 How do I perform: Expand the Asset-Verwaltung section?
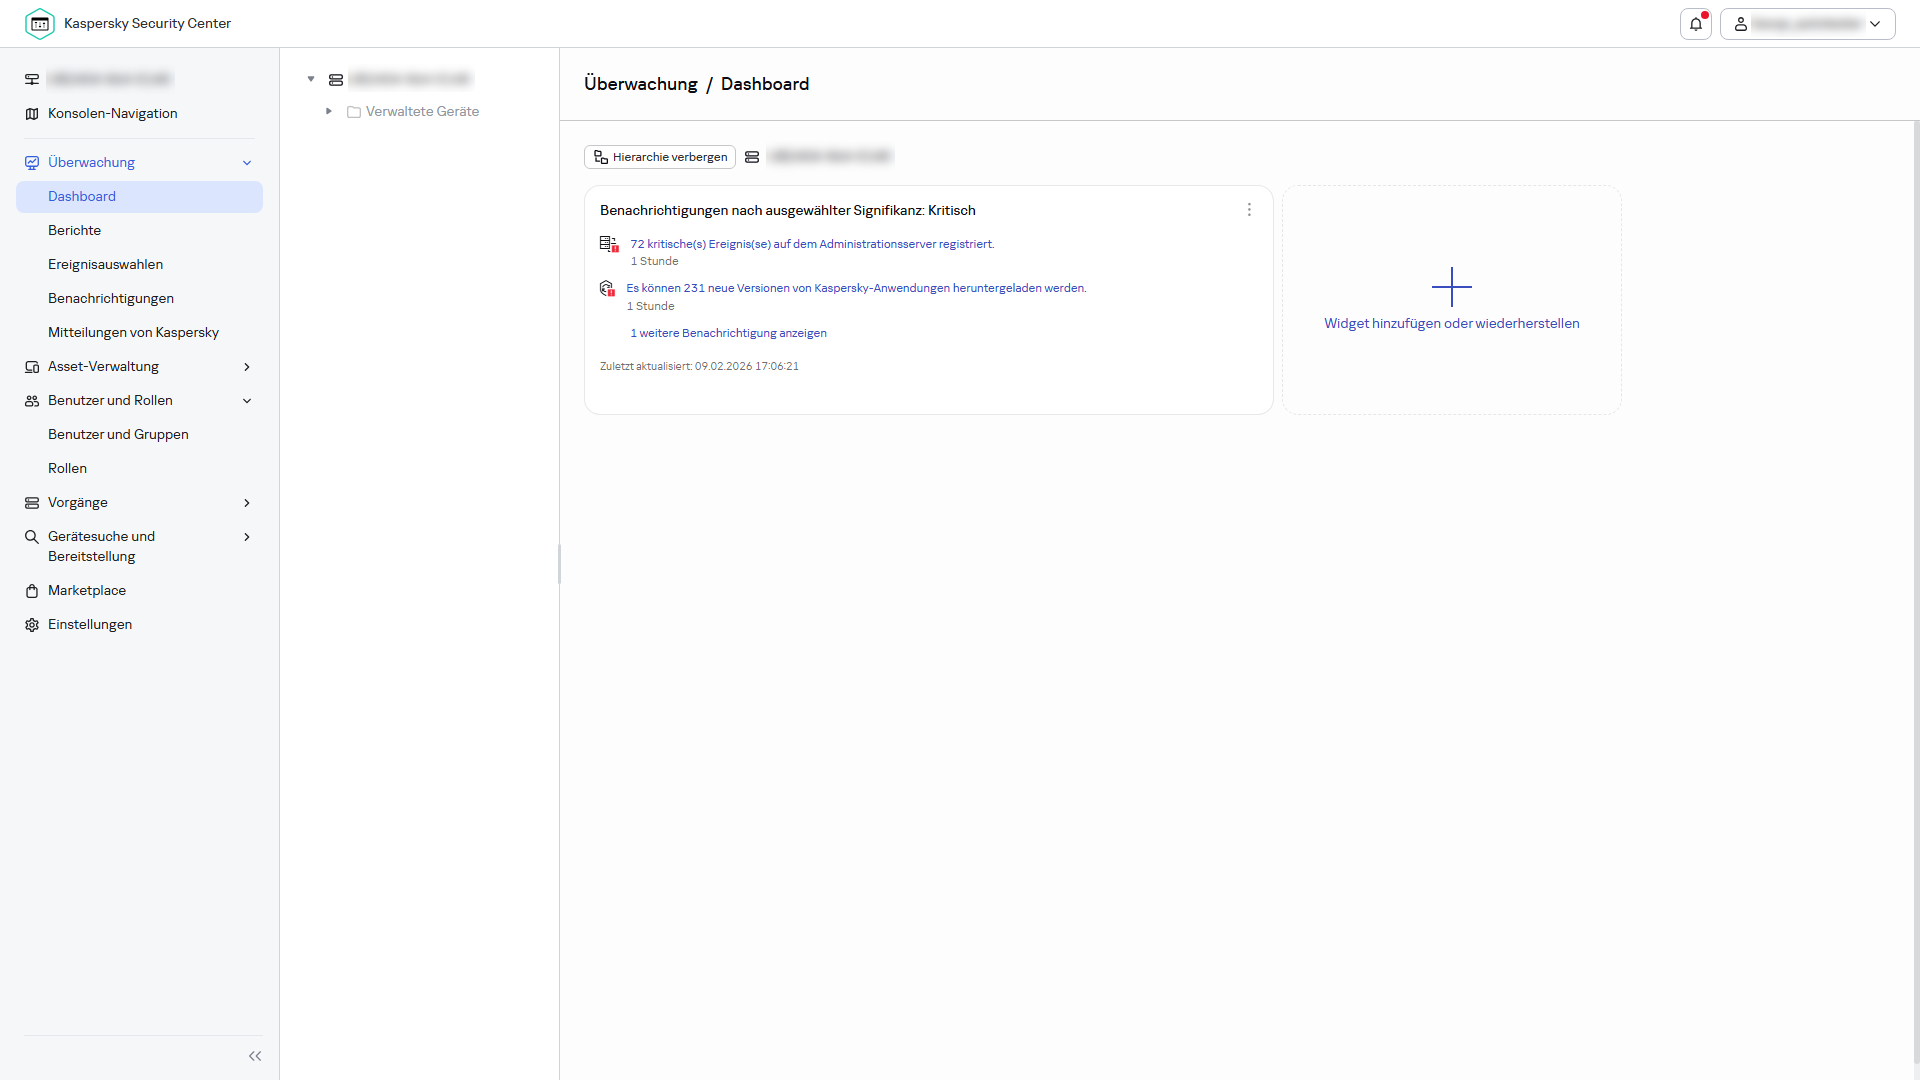pyautogui.click(x=247, y=367)
